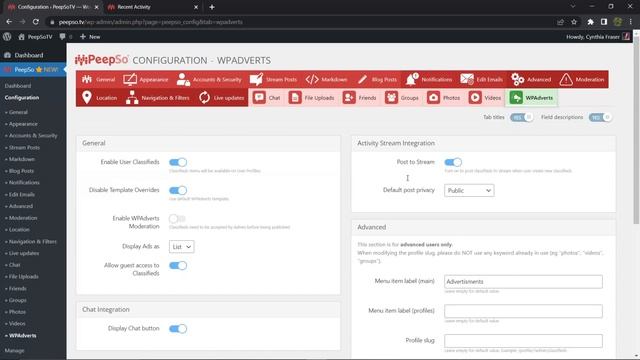Image resolution: width=640 pixels, height=360 pixels.
Task: Toggle Allow guest access to Classifieds
Action: (178, 266)
